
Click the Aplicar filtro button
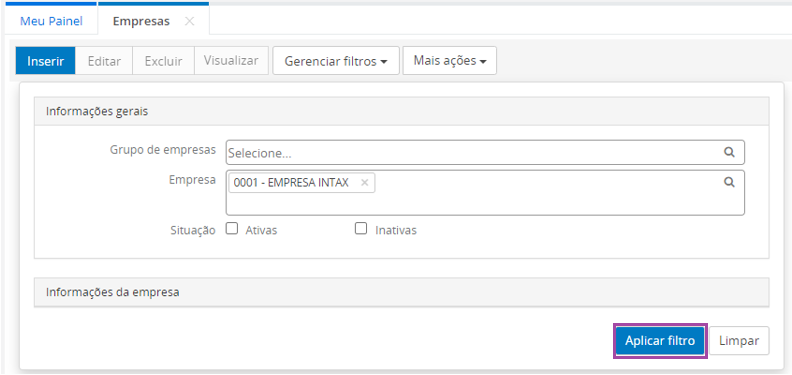click(660, 341)
